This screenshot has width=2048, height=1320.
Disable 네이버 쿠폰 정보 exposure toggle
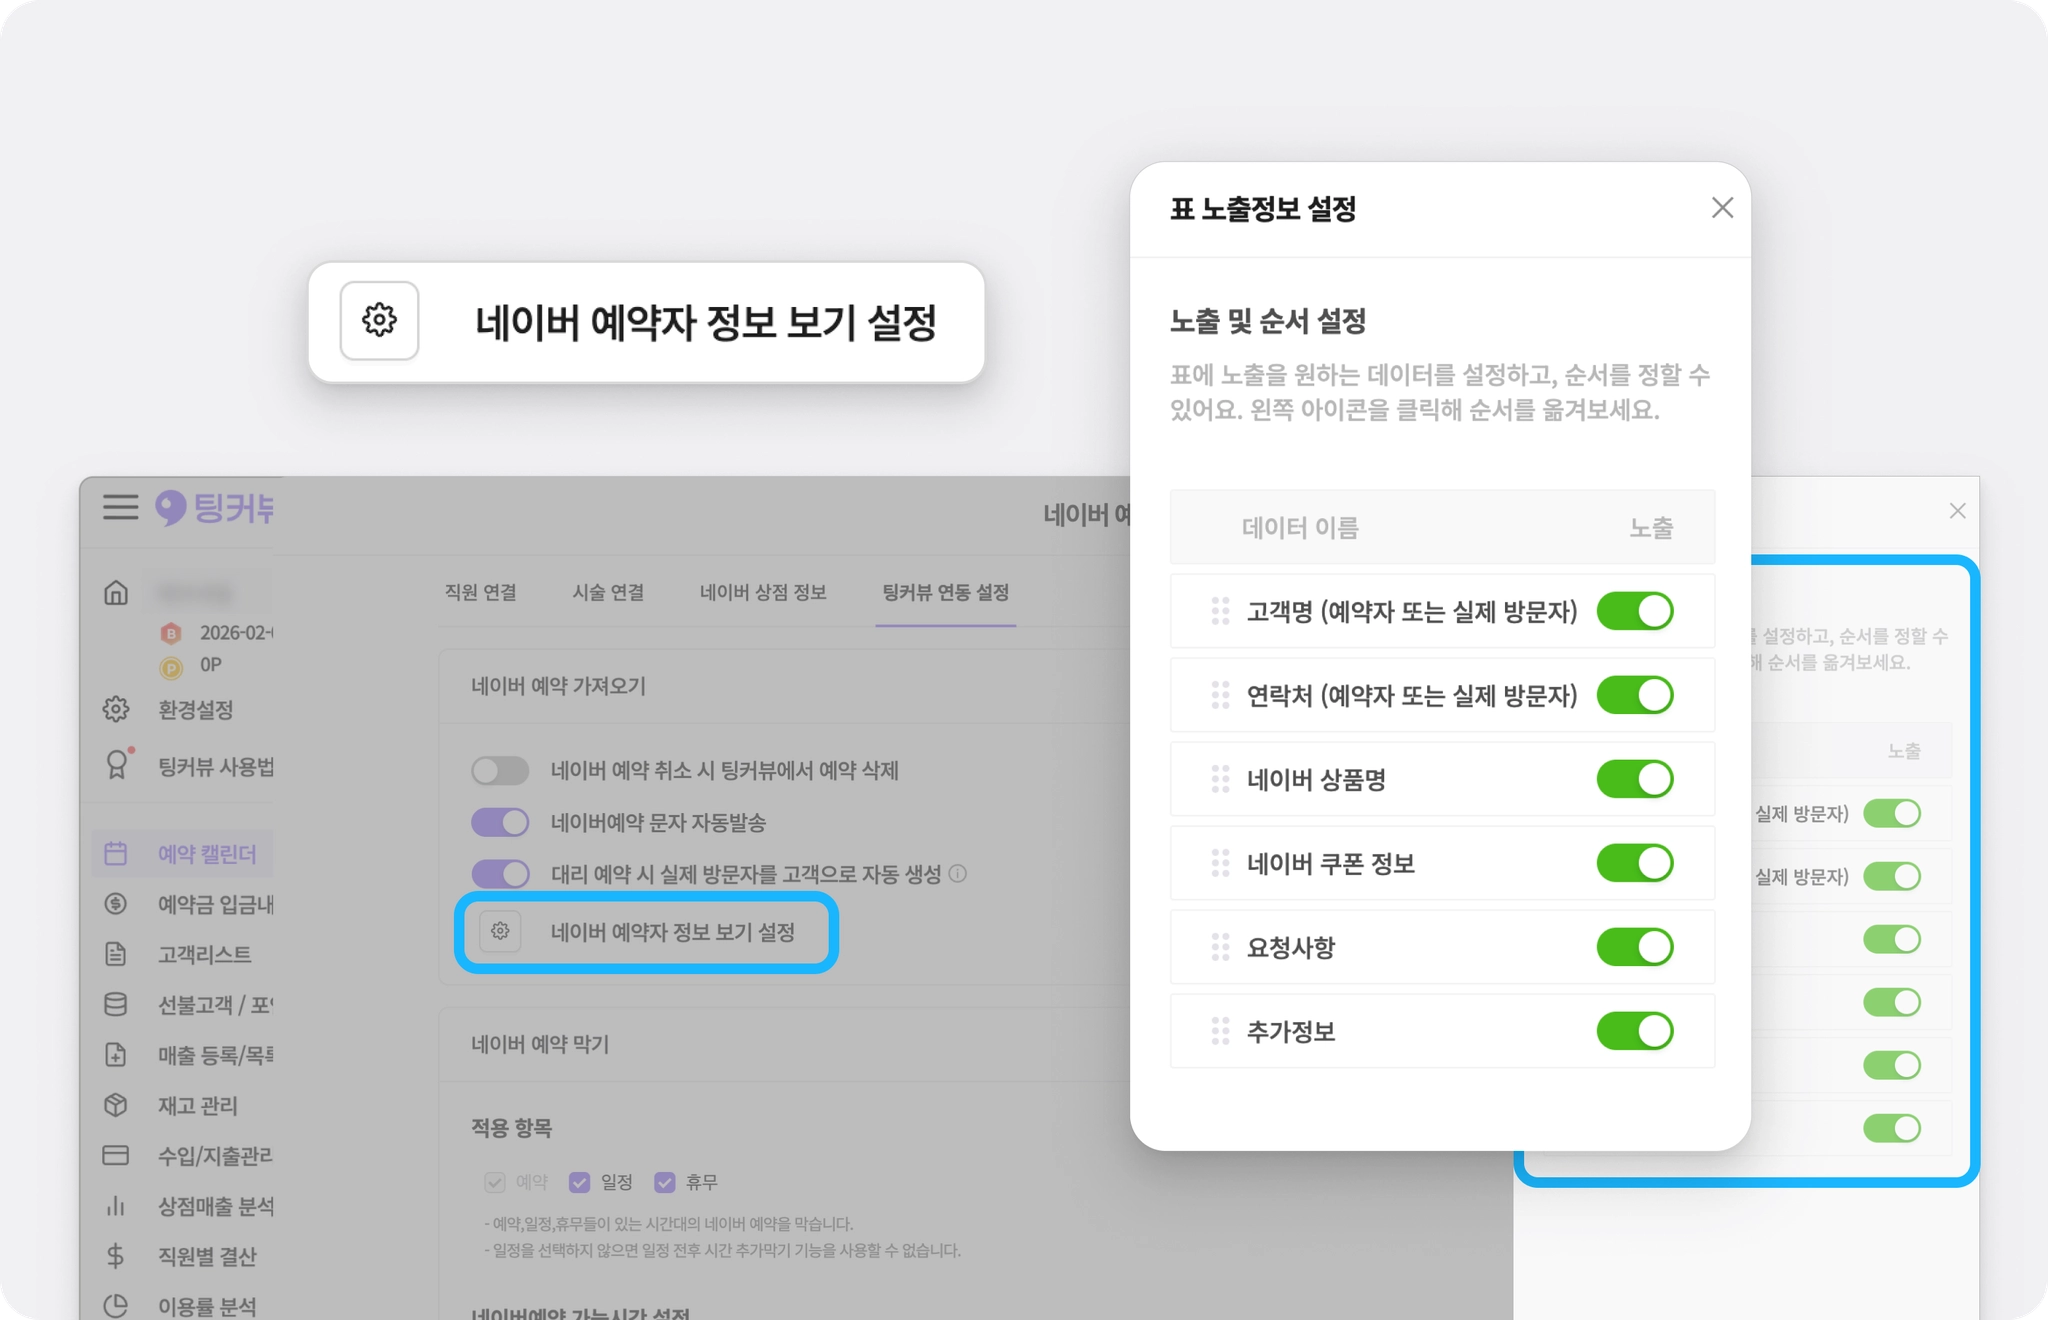pyautogui.click(x=1634, y=863)
